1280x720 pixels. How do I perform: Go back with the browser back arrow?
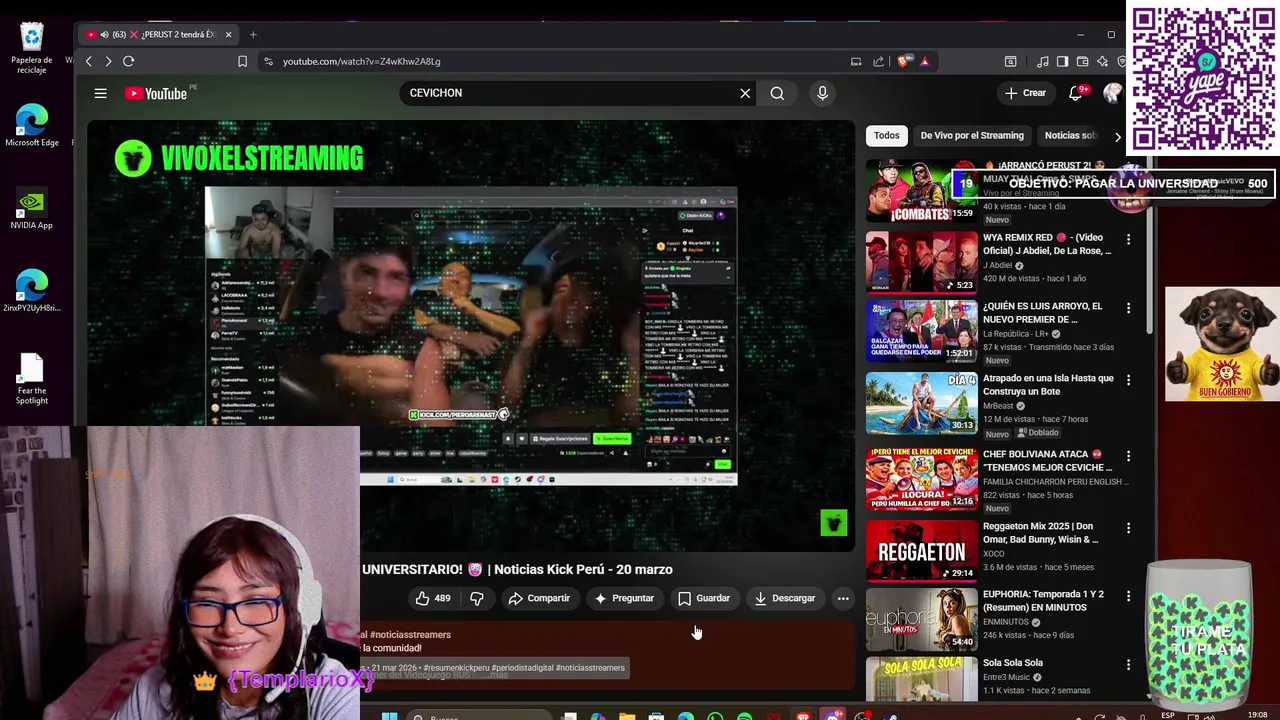[x=88, y=61]
